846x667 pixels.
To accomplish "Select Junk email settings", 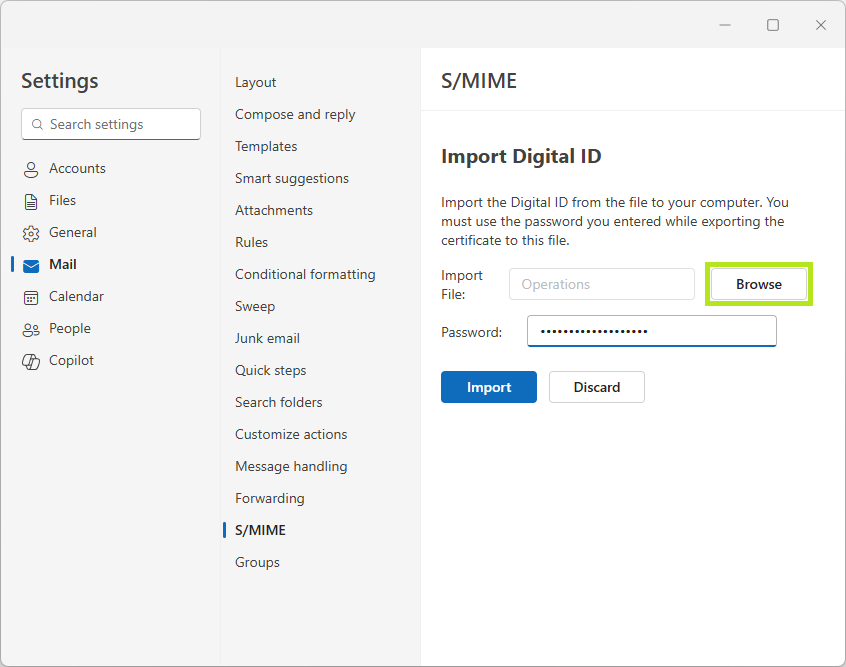I will point(267,338).
